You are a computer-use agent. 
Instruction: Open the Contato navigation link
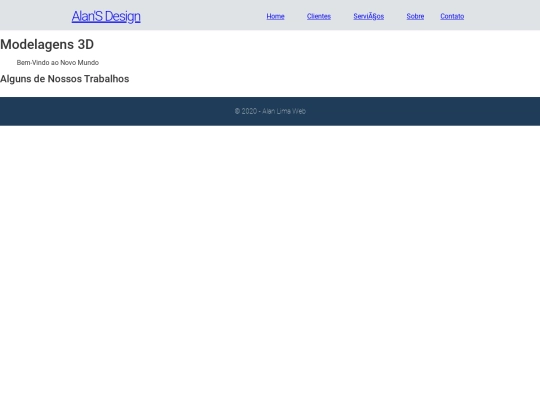pos(452,16)
